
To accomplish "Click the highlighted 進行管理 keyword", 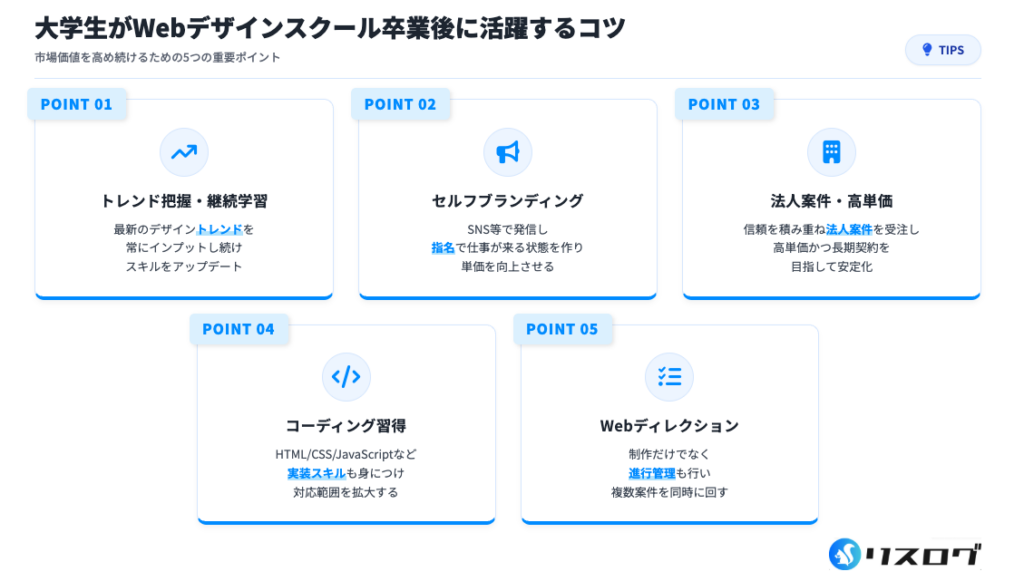I will [652, 473].
